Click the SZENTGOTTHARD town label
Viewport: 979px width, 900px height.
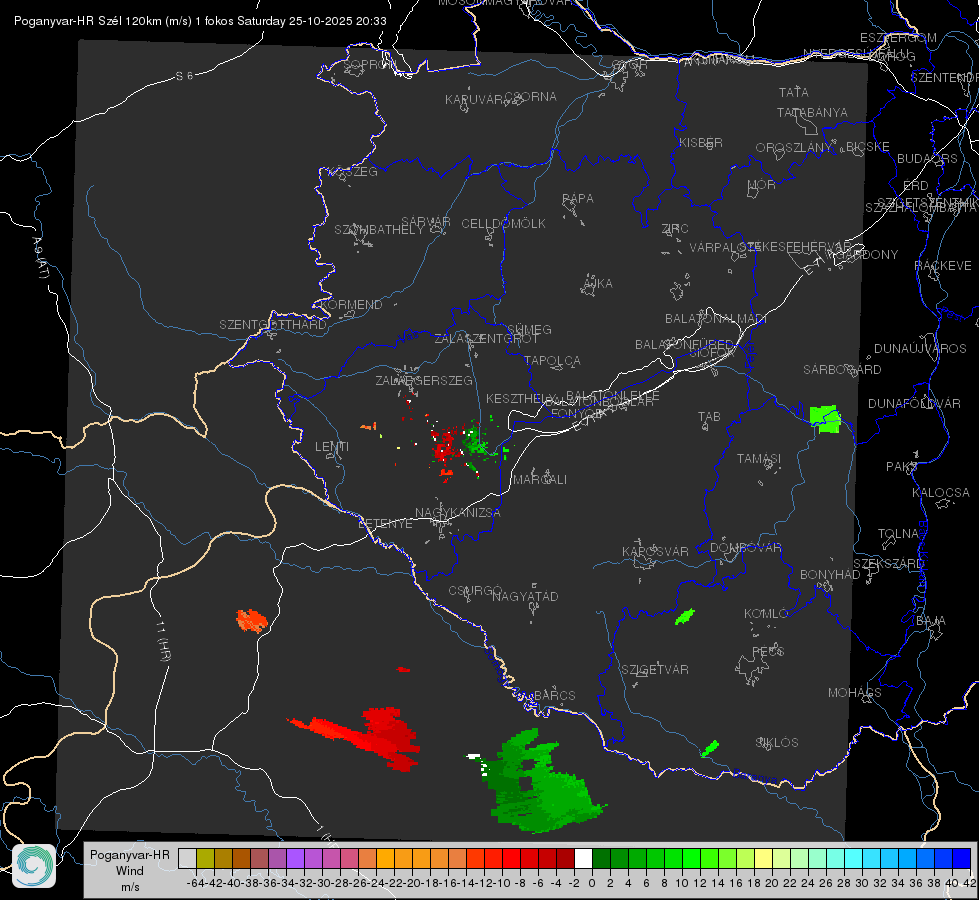pos(273,325)
